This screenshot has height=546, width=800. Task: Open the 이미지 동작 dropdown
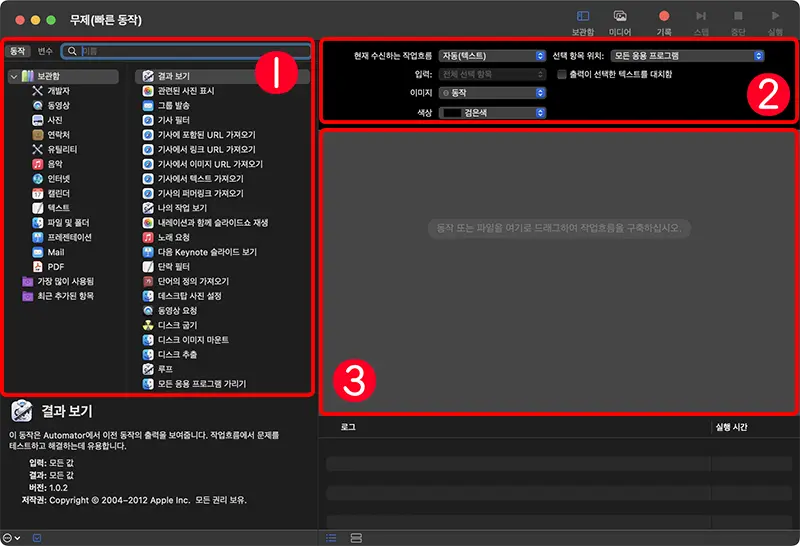tap(492, 93)
